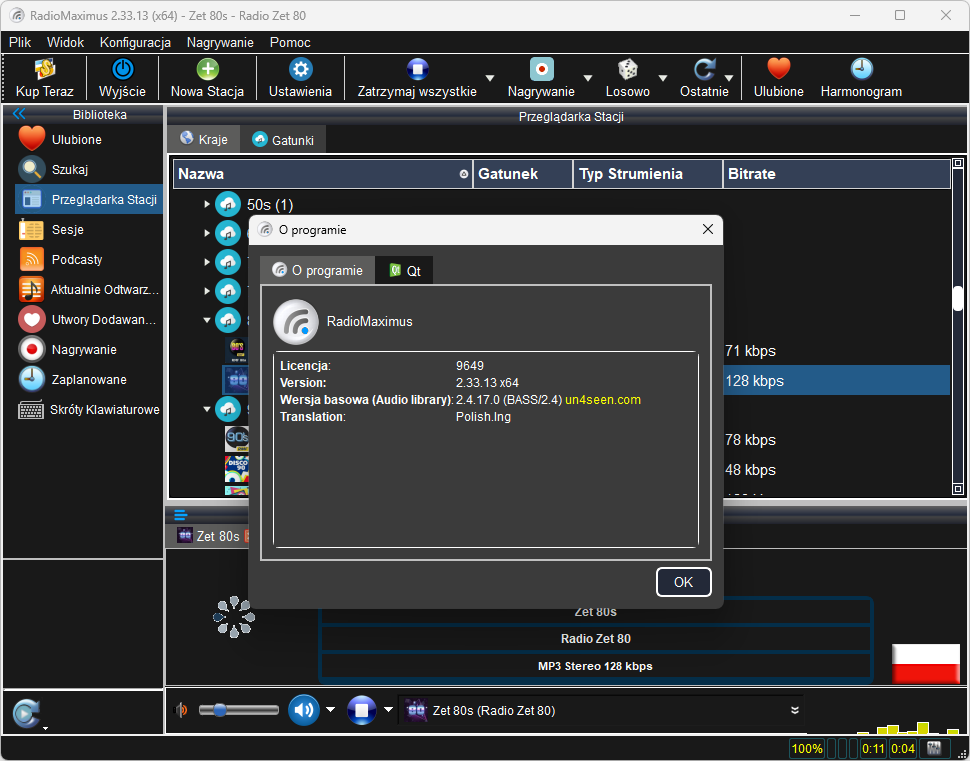Click the Kup Teraz toolbar icon
Viewport: 970px width, 761px height.
[x=45, y=69]
